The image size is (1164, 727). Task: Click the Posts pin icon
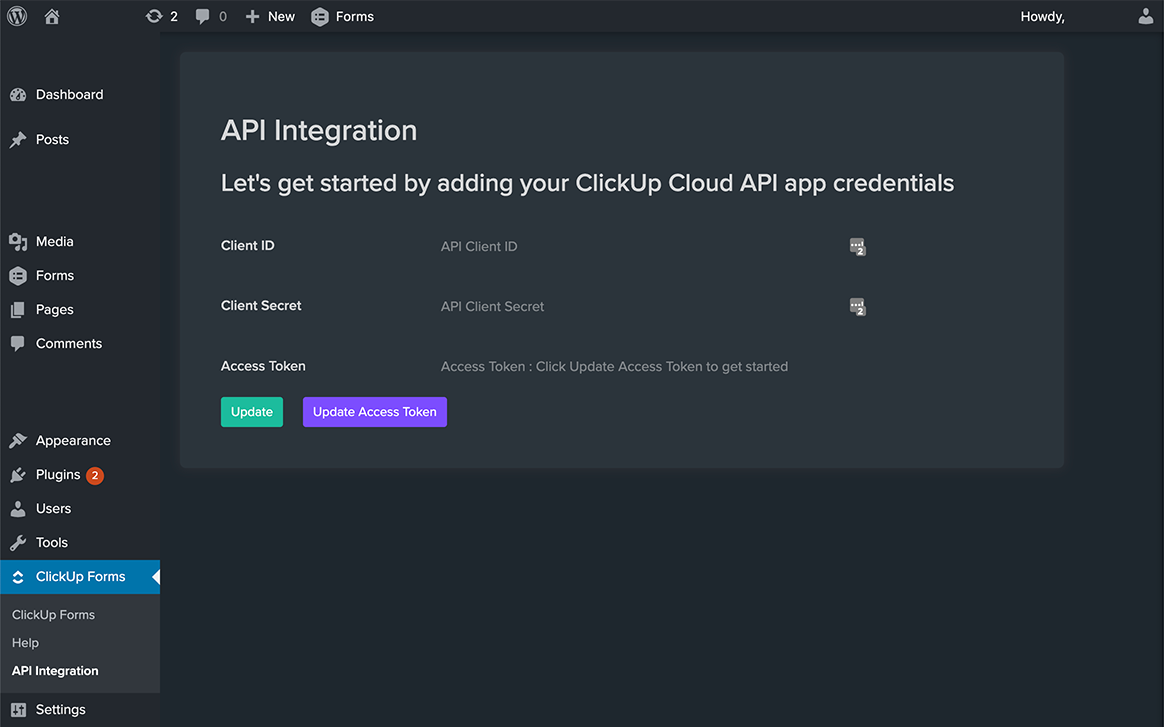(x=18, y=140)
